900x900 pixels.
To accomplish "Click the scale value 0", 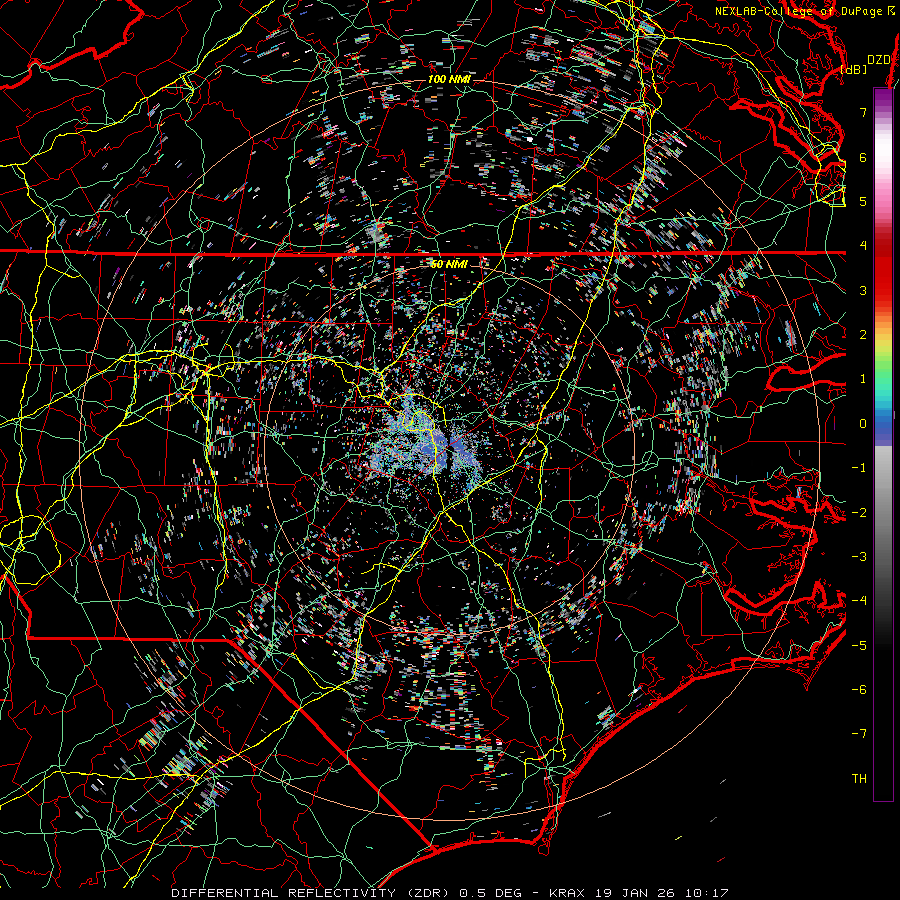I will (863, 424).
